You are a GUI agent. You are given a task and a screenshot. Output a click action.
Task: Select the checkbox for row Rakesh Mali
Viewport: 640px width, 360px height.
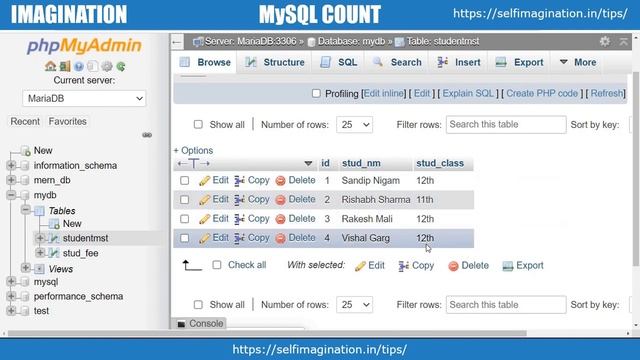click(184, 219)
